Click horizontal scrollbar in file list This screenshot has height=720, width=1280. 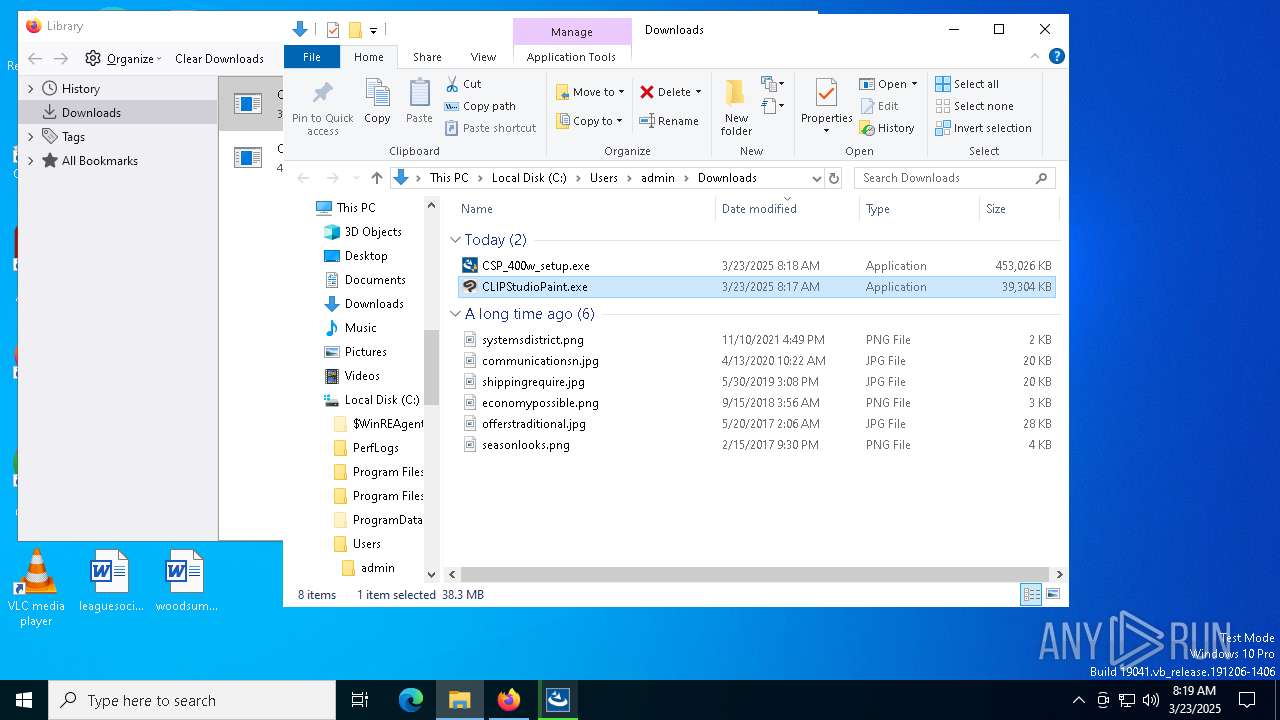pyautogui.click(x=755, y=574)
